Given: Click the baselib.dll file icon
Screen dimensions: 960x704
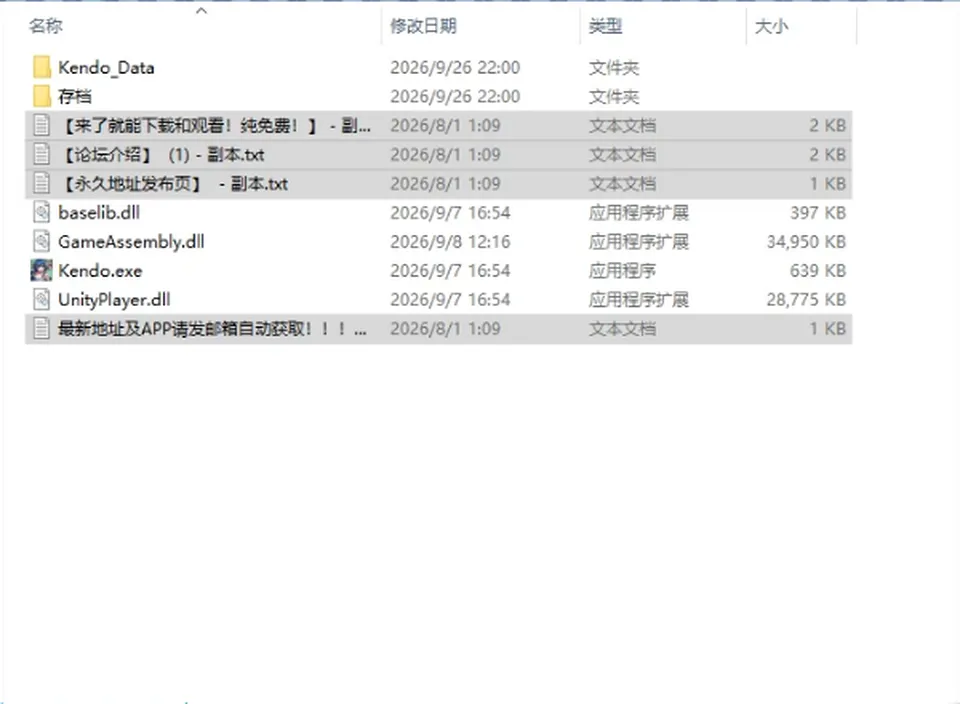Looking at the screenshot, I should pos(42,212).
